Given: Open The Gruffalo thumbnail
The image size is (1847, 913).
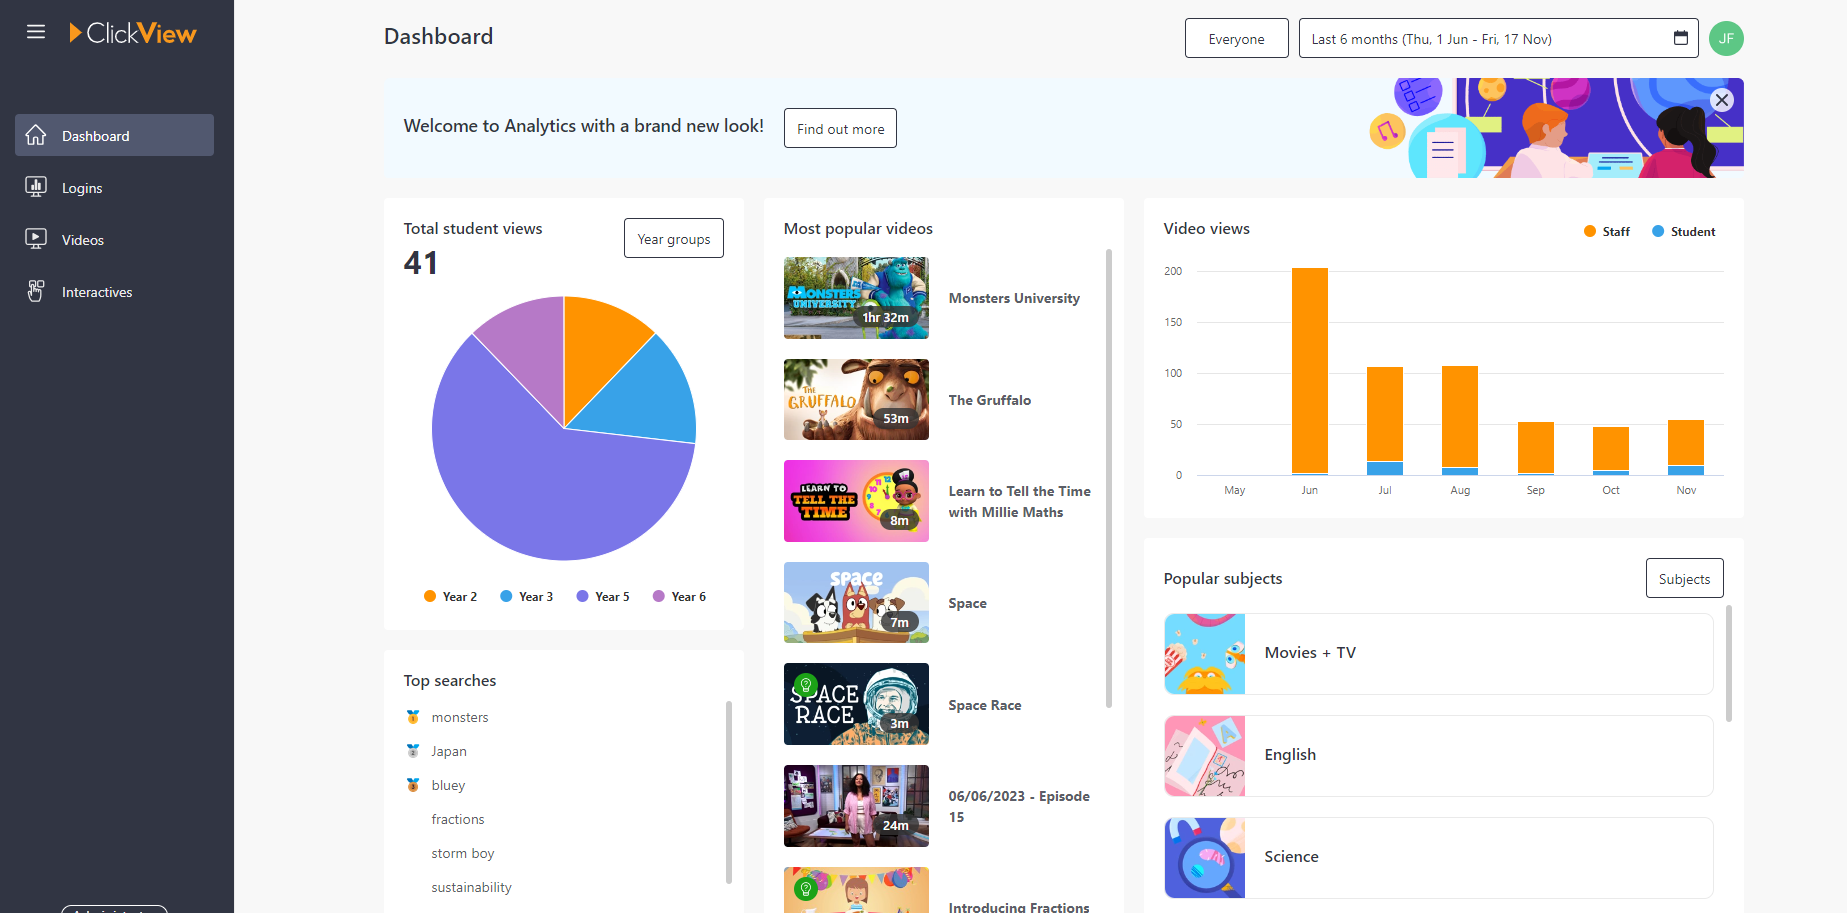Looking at the screenshot, I should pos(856,399).
